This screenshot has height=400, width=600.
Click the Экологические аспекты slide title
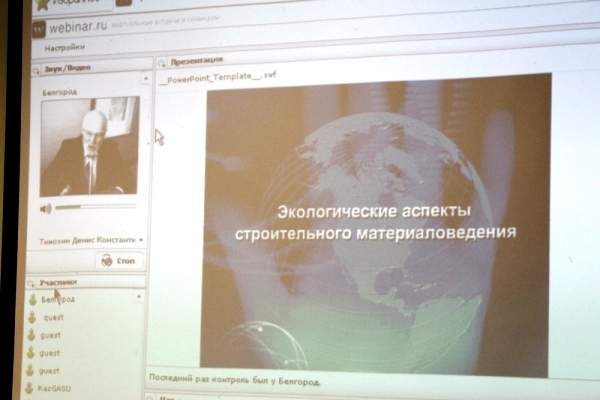tap(375, 222)
